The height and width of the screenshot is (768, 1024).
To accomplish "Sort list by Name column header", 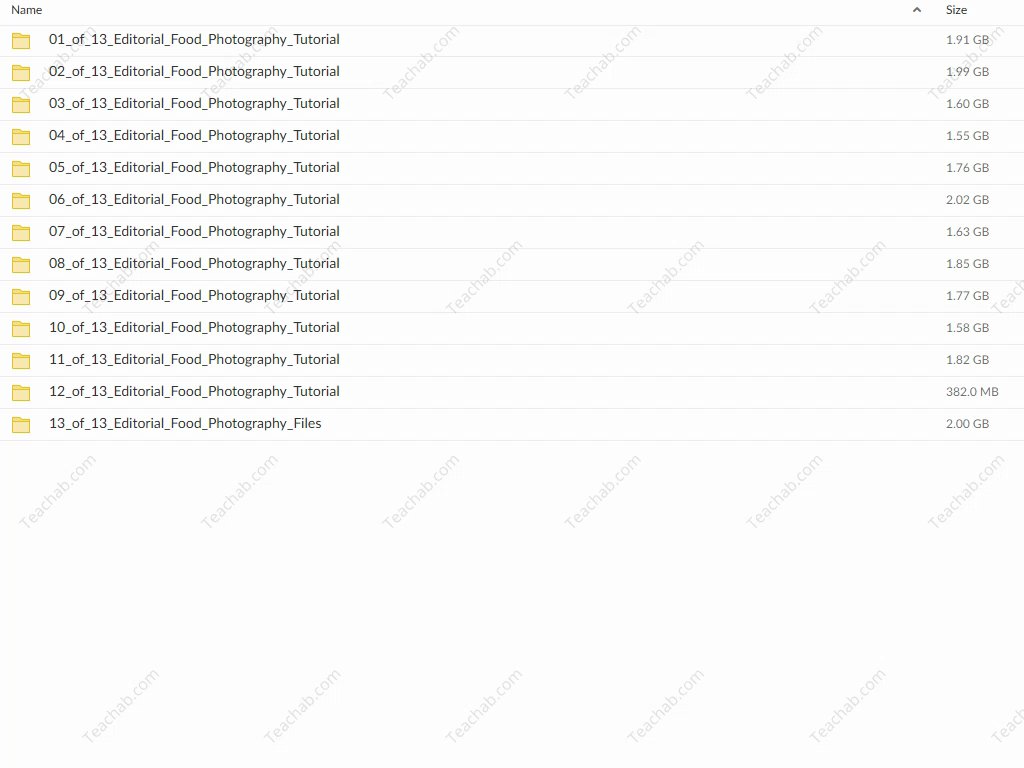I will point(27,10).
